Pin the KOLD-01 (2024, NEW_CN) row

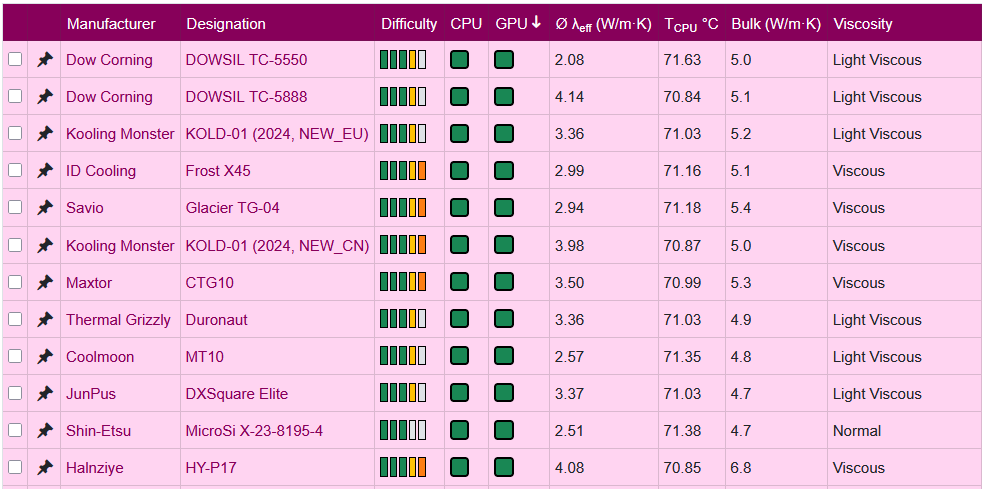pyautogui.click(x=45, y=246)
